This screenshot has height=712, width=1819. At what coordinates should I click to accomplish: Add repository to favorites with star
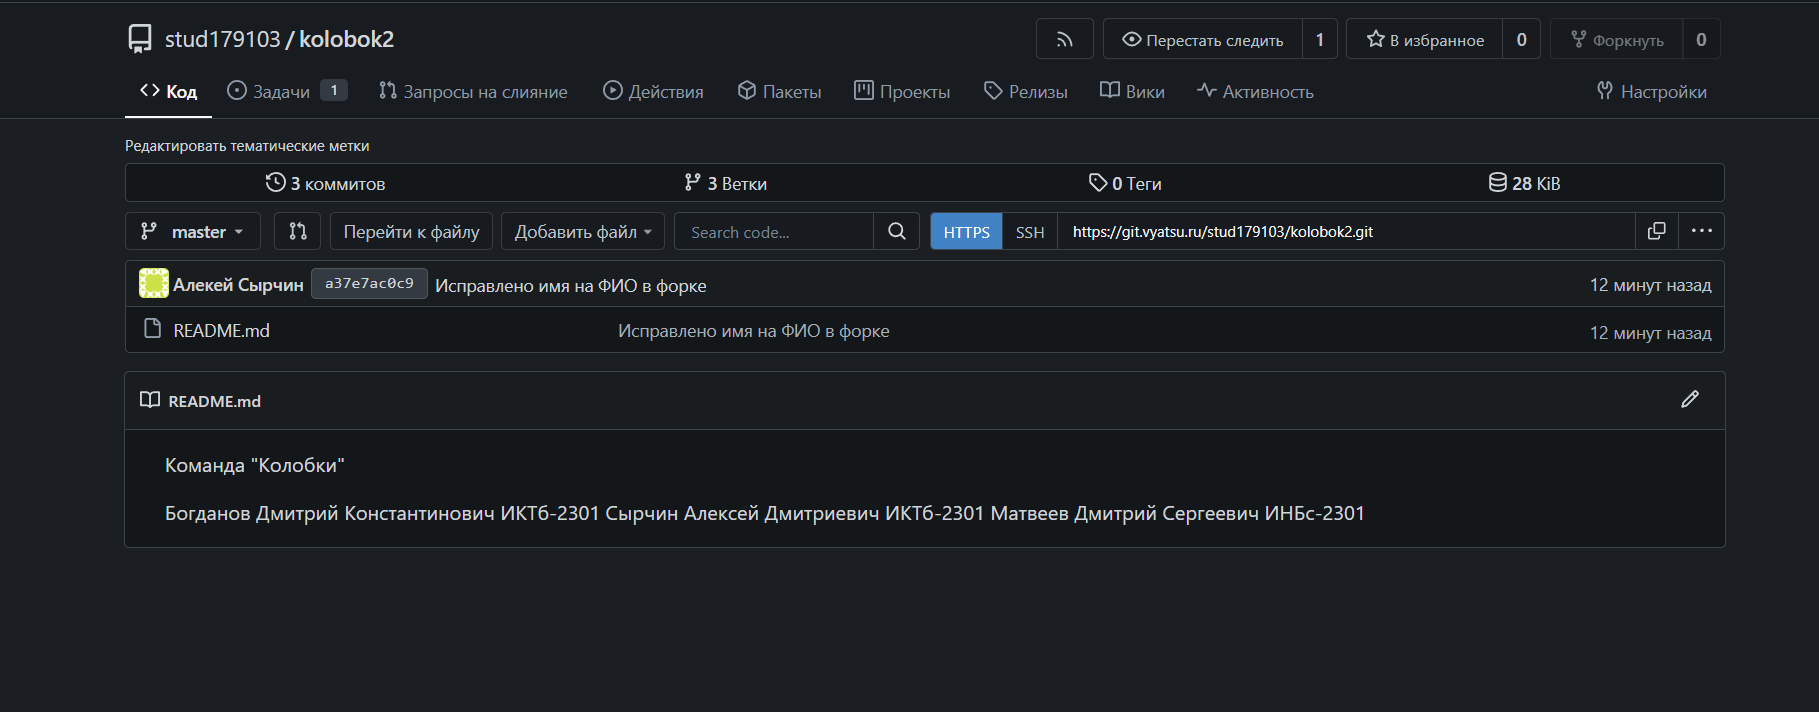pos(1425,40)
